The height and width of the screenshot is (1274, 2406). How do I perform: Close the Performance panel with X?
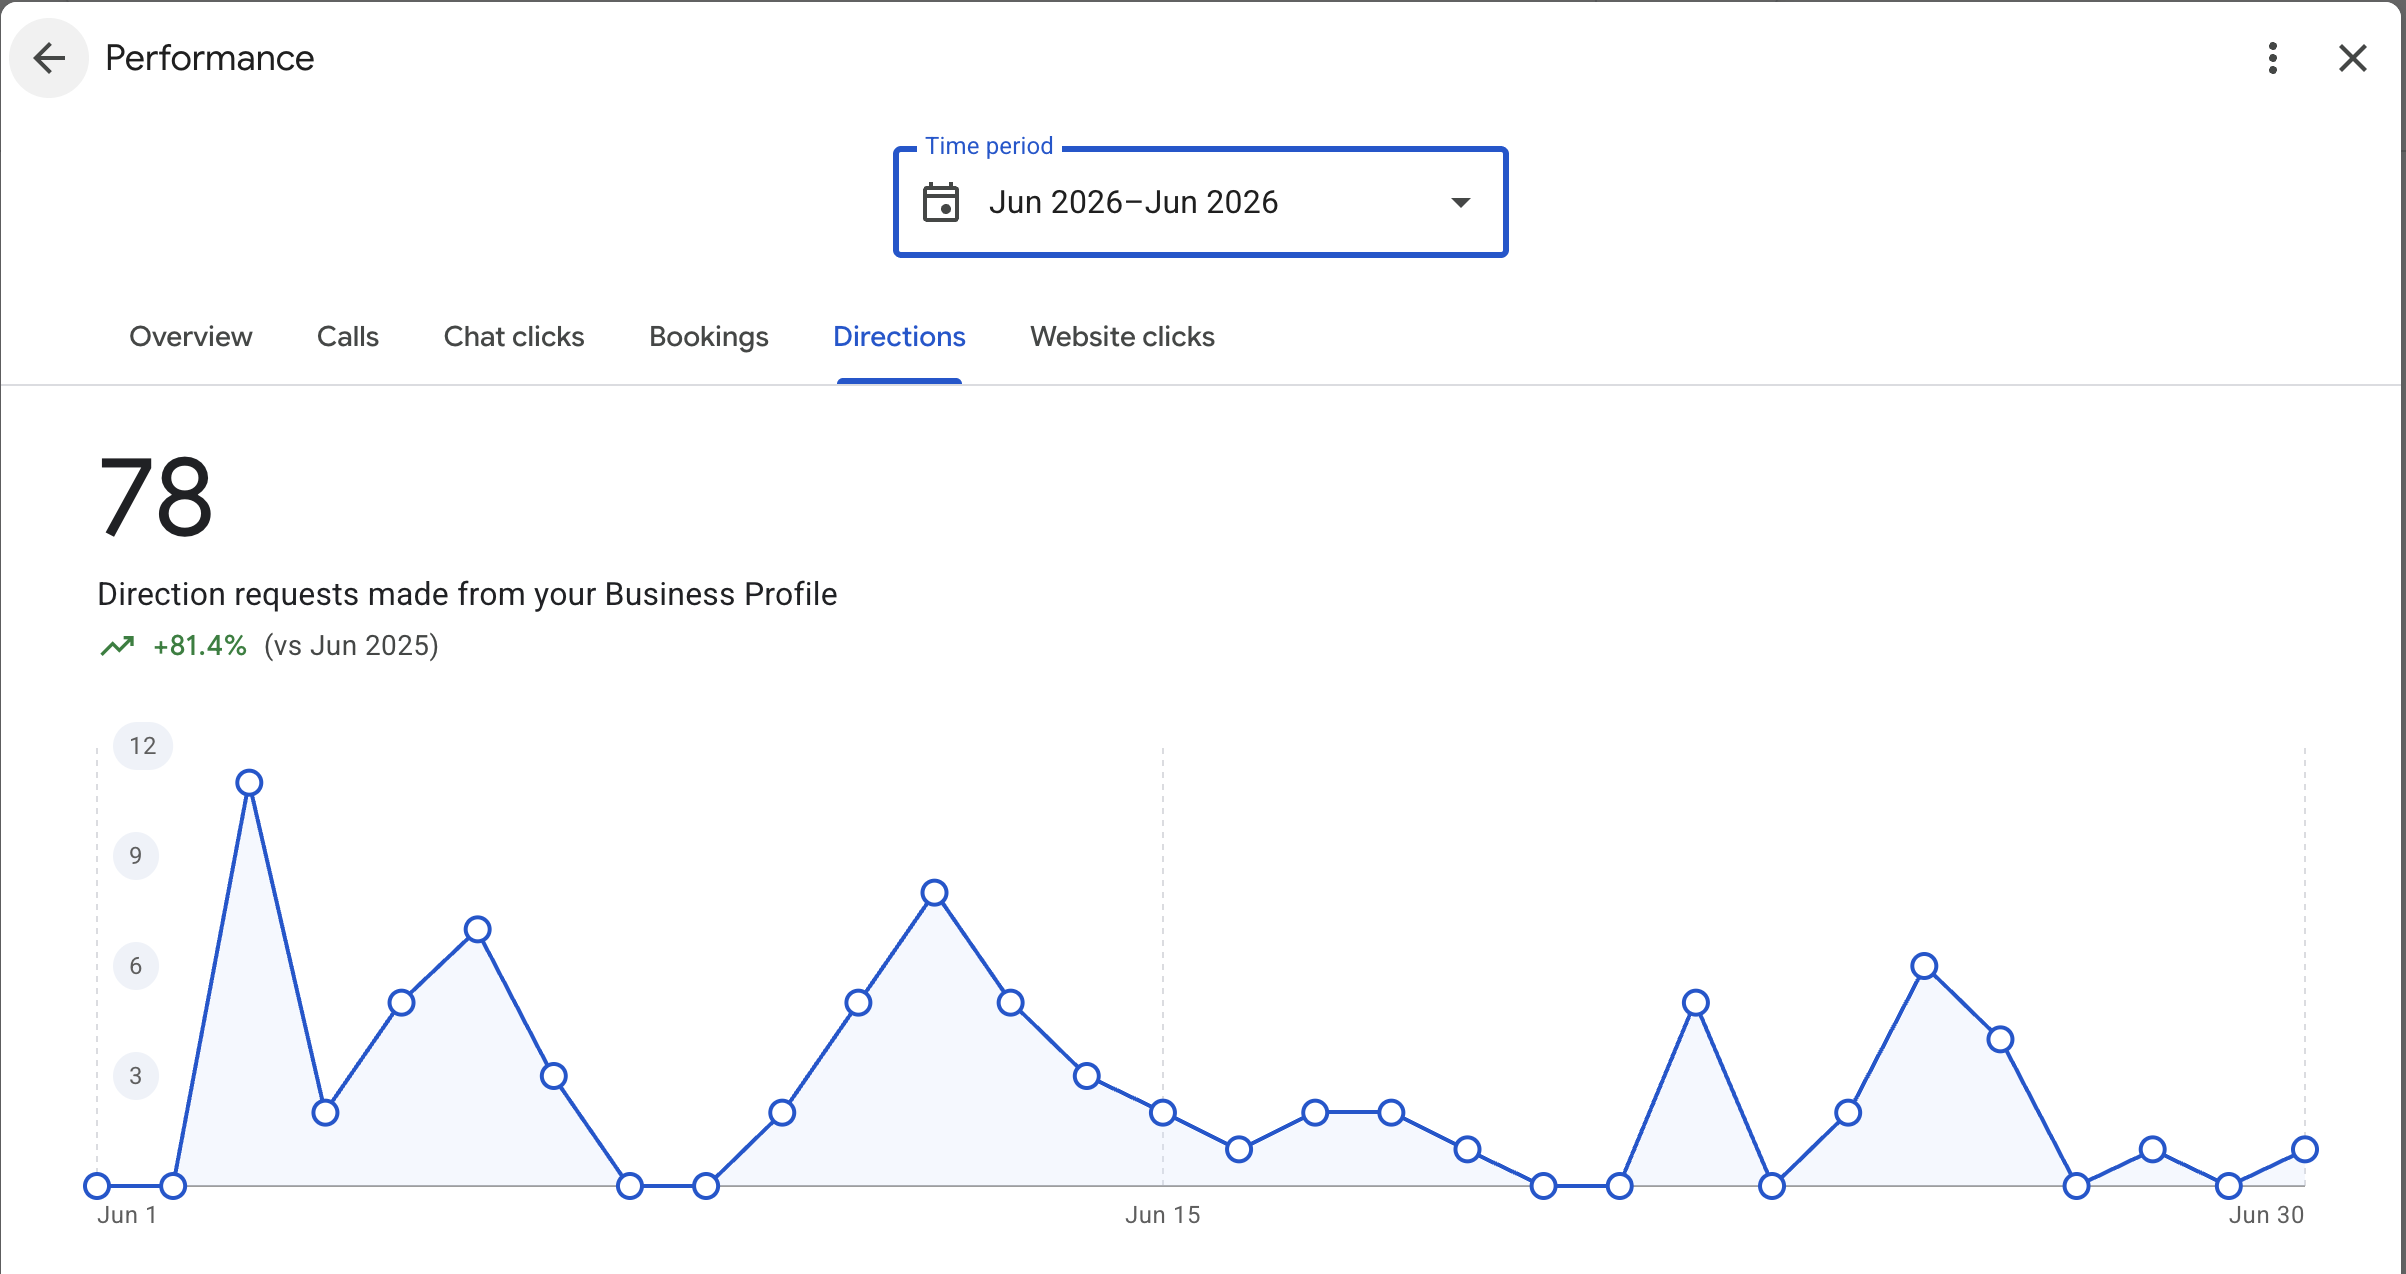[x=2353, y=58]
